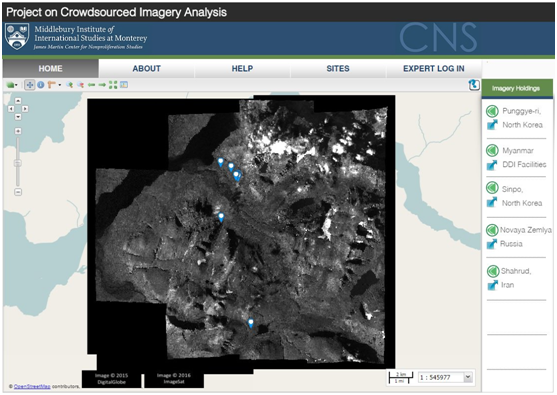Follow the OpenStreetMap contributors link

pos(32,386)
